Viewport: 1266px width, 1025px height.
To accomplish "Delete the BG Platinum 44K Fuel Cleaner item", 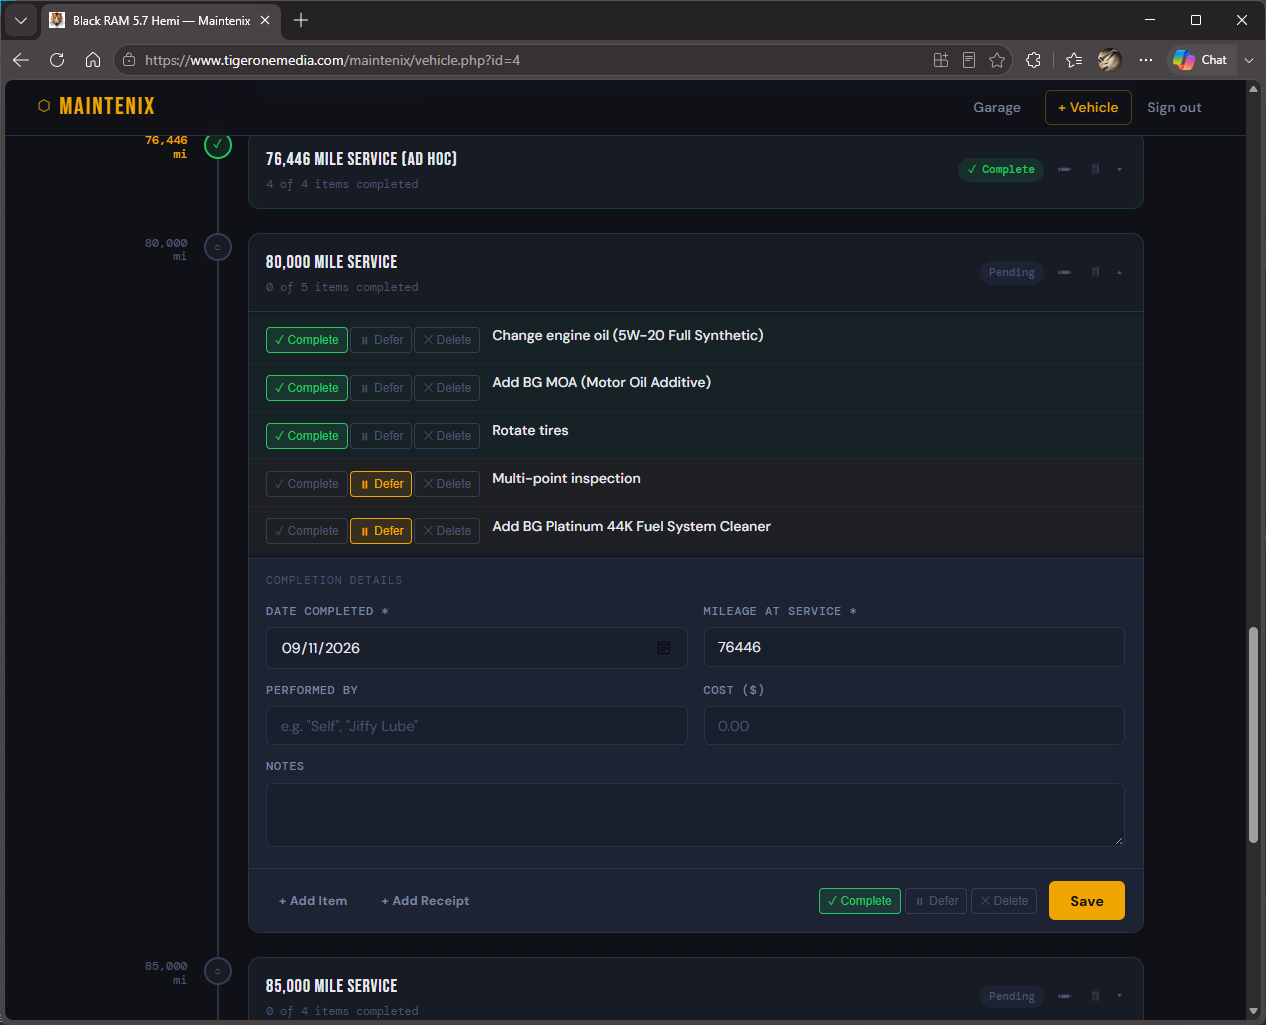I will (x=447, y=531).
